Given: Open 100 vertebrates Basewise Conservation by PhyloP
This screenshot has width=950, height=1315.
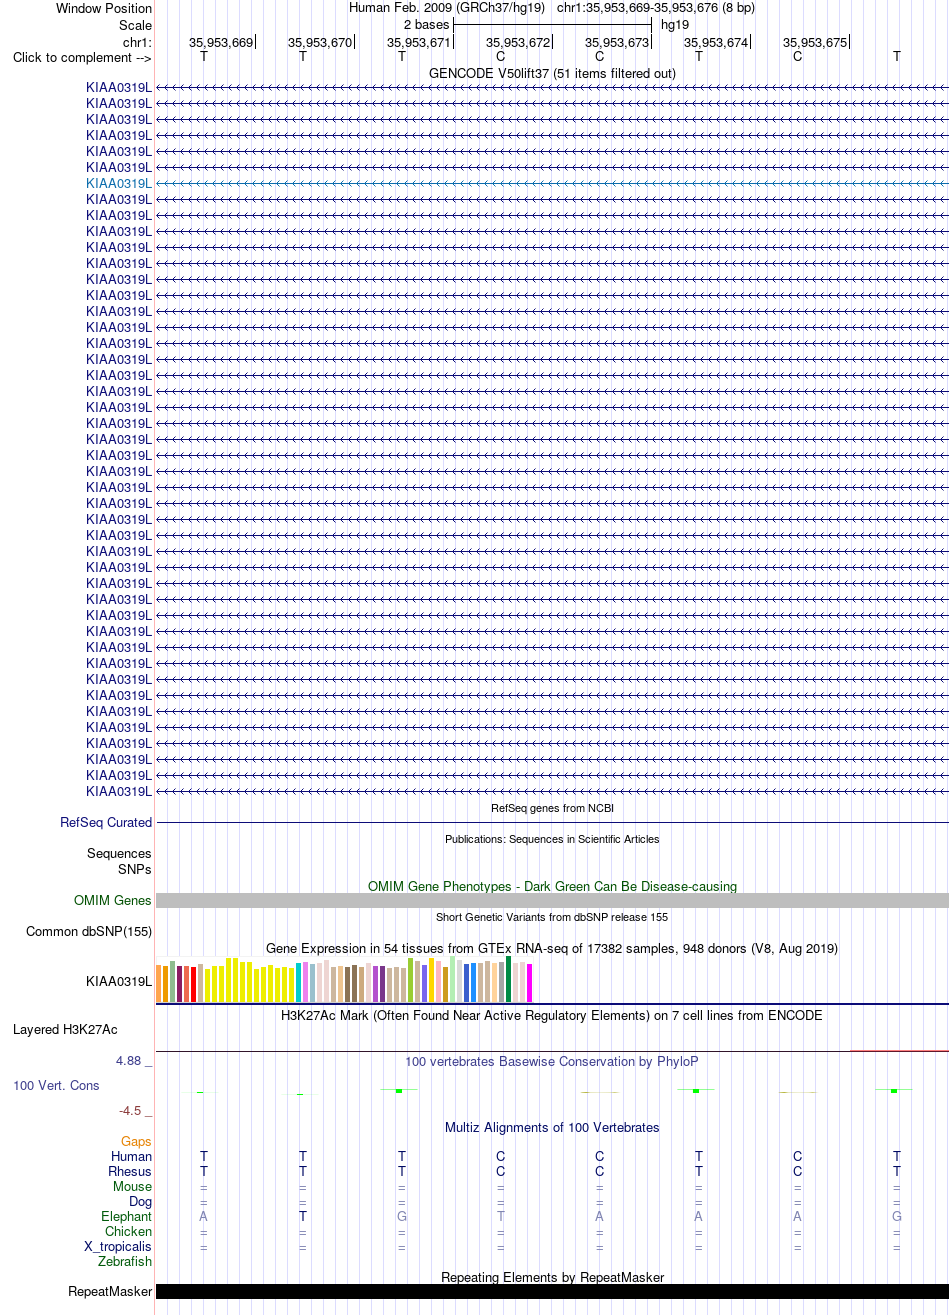Looking at the screenshot, I should [552, 1061].
